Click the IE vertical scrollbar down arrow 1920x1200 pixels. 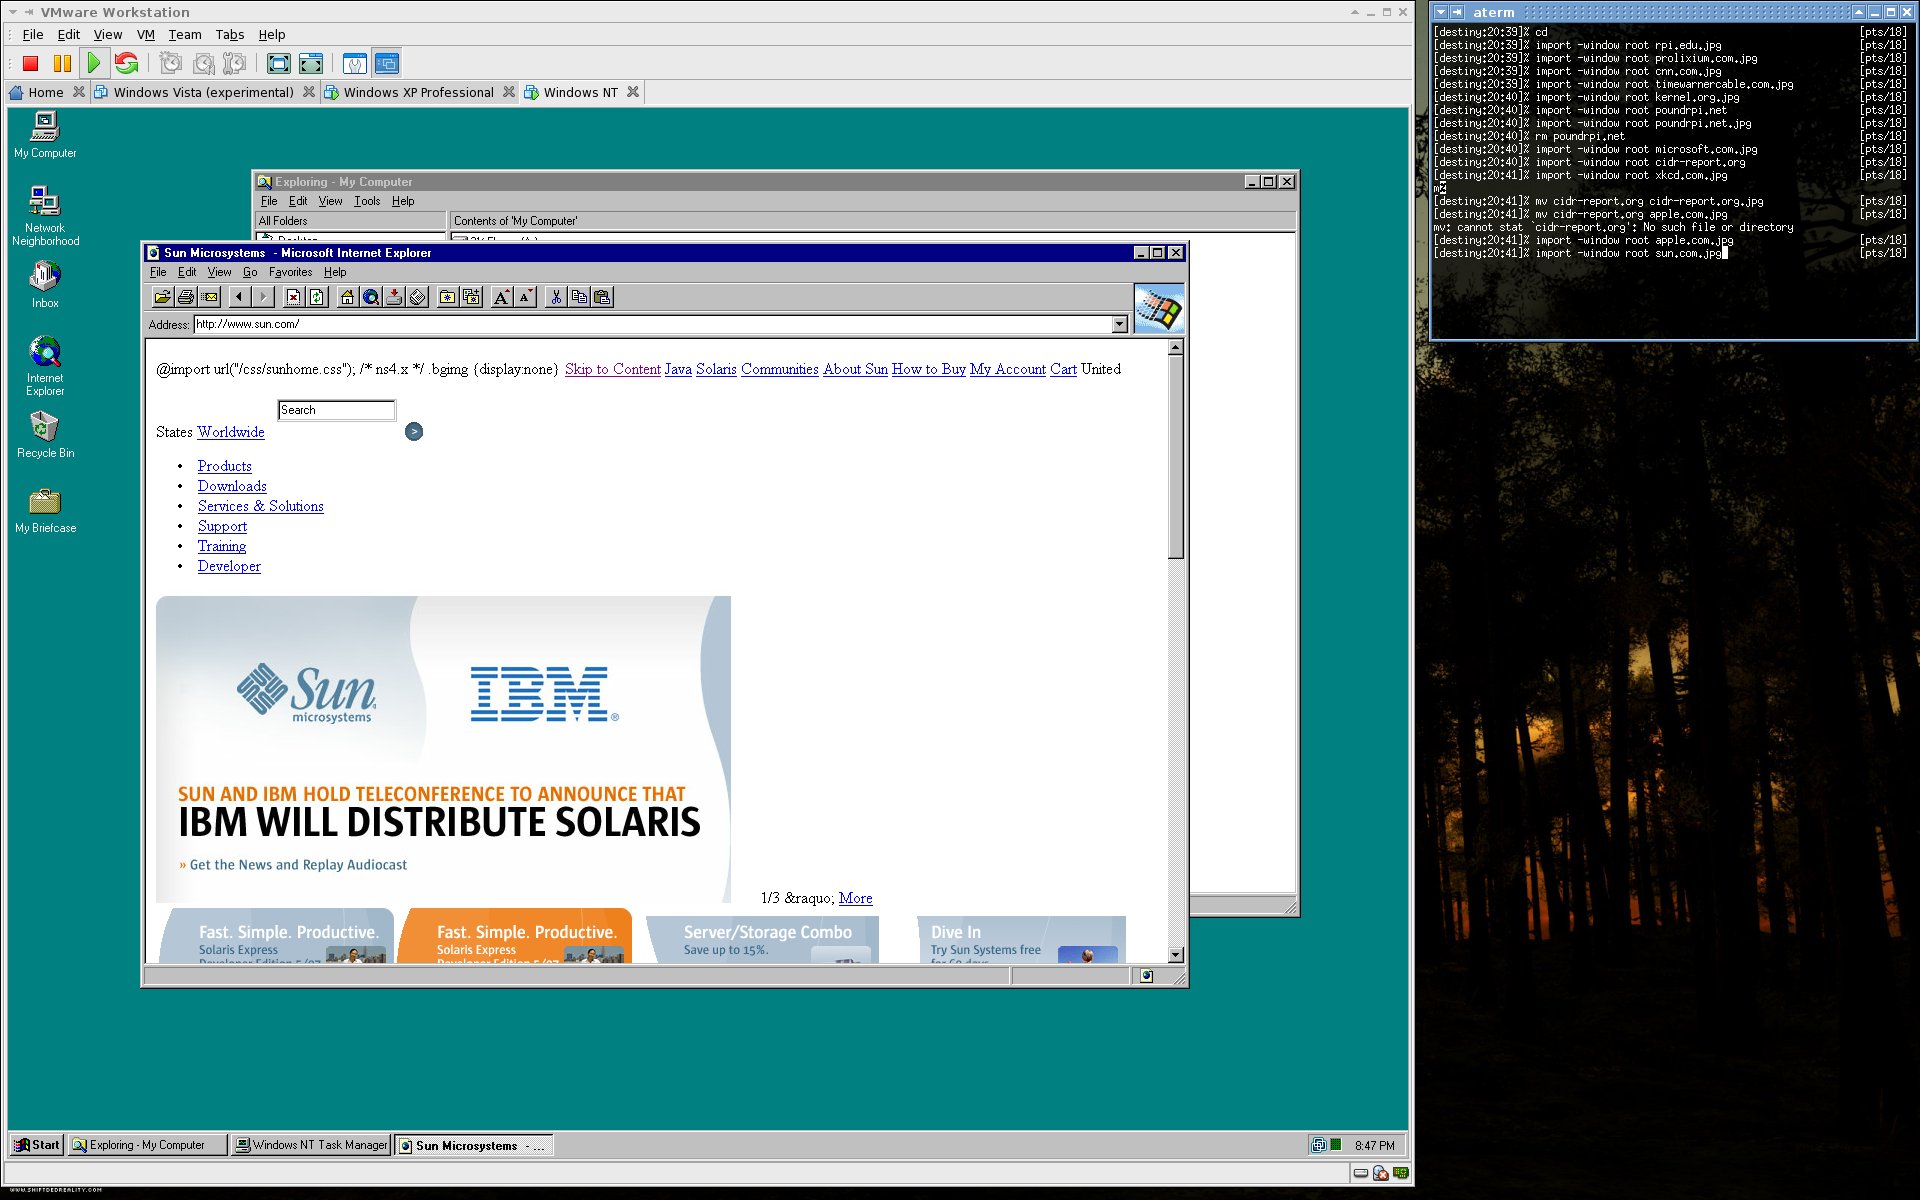[1176, 954]
